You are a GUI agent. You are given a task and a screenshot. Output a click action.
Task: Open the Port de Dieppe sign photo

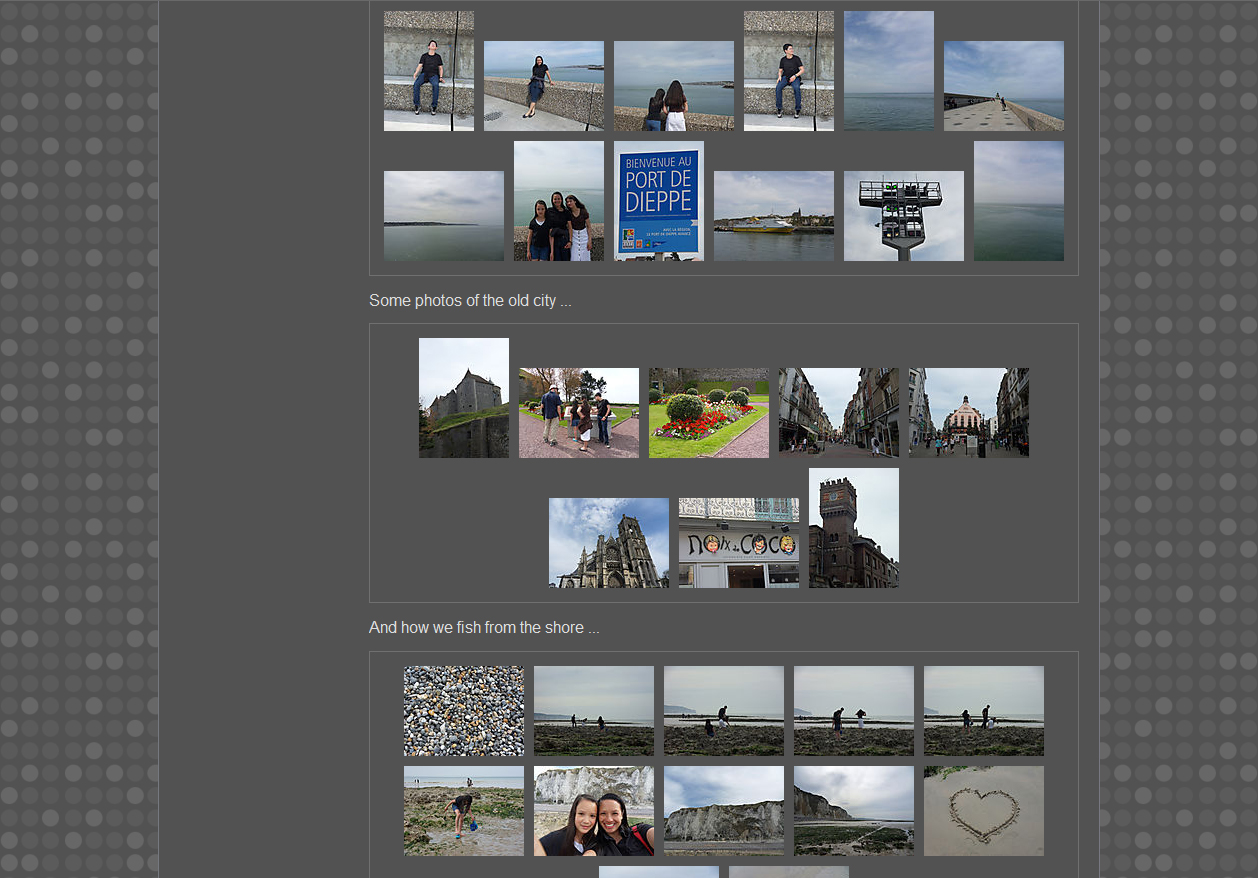click(x=658, y=201)
